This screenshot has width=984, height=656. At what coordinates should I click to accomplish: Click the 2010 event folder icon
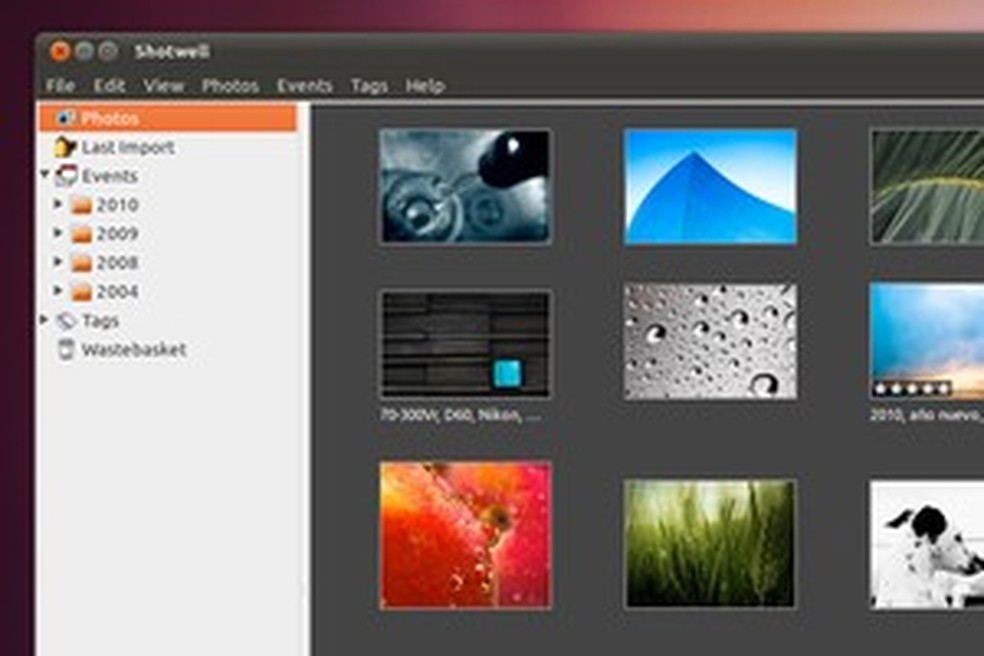(x=82, y=205)
